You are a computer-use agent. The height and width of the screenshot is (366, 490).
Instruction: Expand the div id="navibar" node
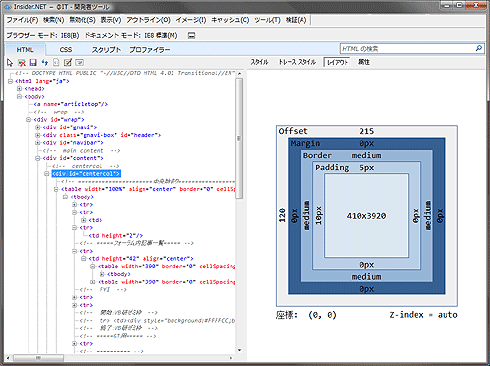point(38,143)
